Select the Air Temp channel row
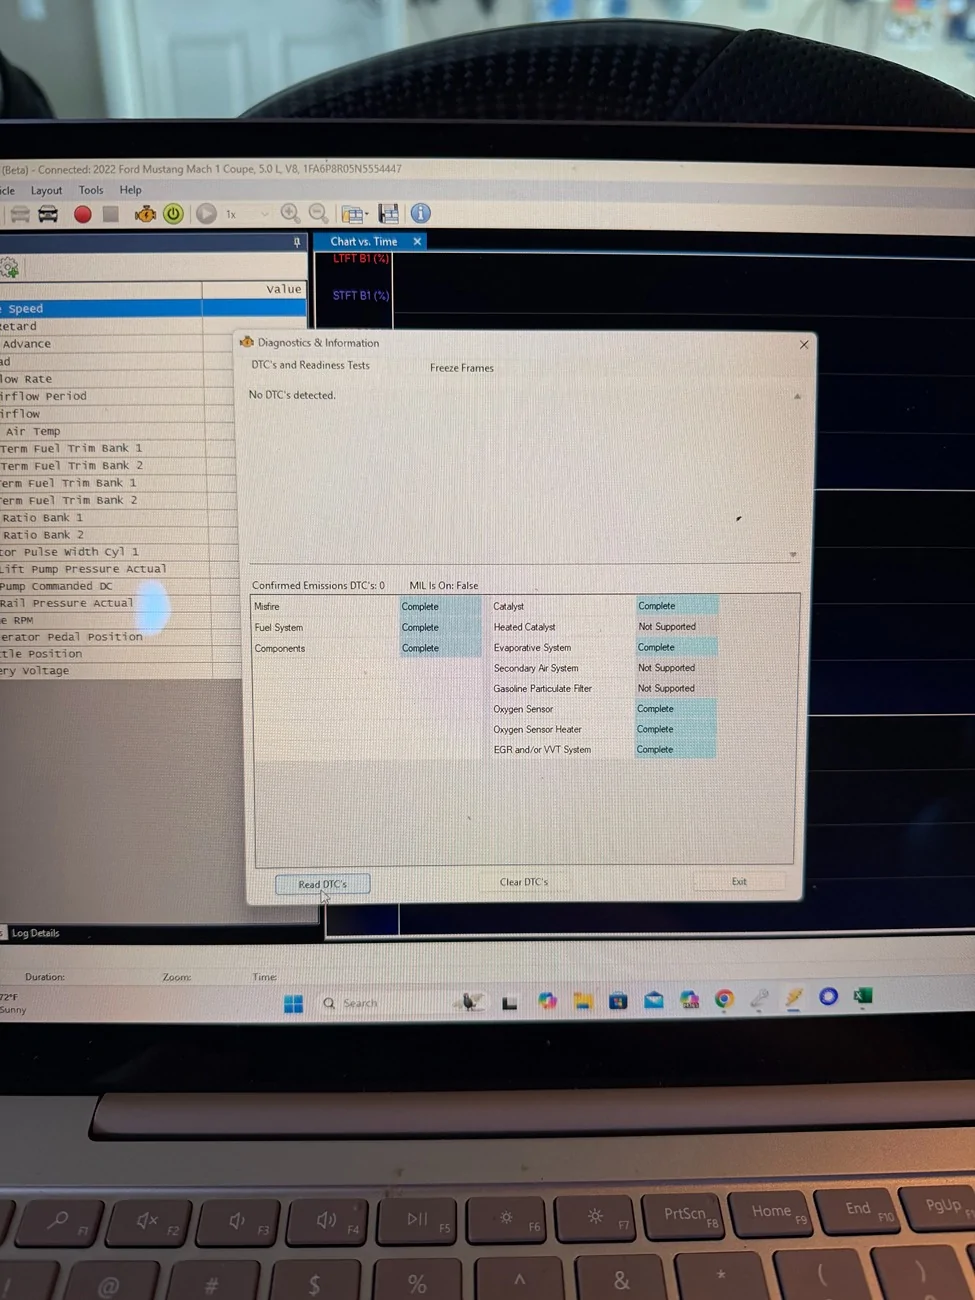The height and width of the screenshot is (1300, 975). [120, 431]
